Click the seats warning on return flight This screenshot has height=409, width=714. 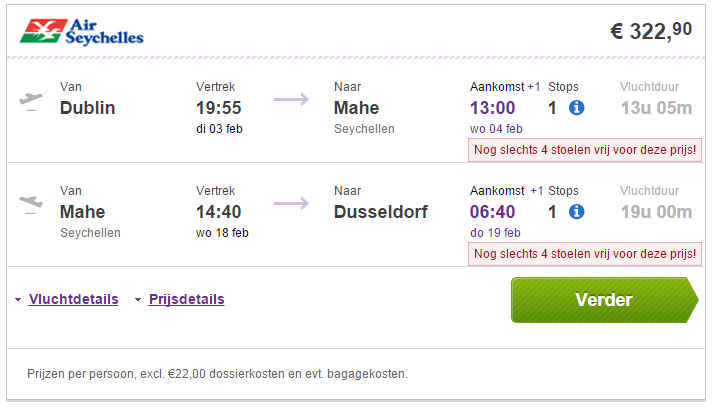point(585,254)
